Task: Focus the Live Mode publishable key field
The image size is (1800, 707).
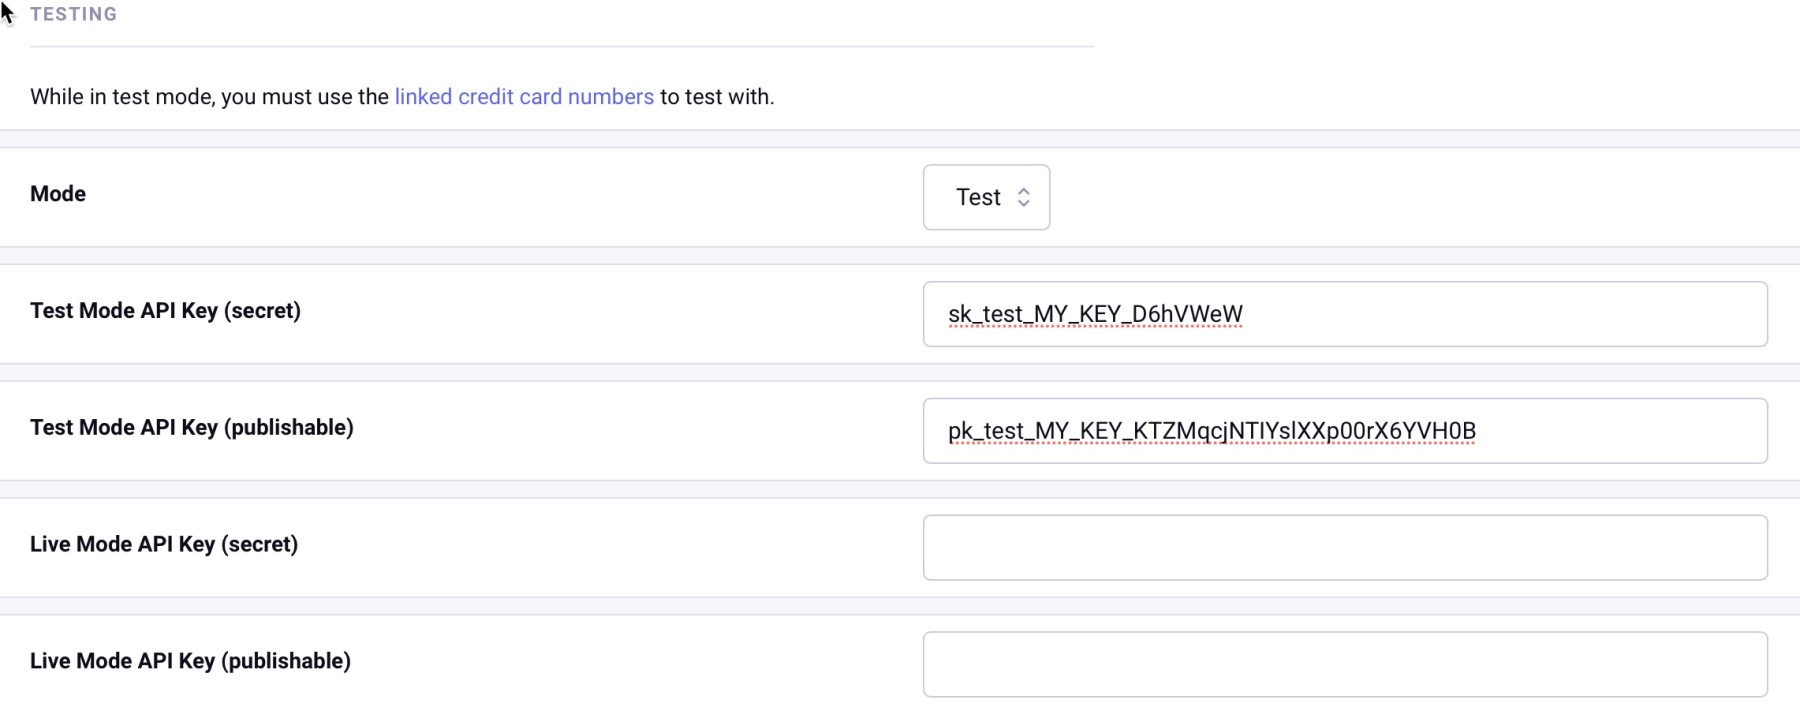Action: coord(1345,663)
